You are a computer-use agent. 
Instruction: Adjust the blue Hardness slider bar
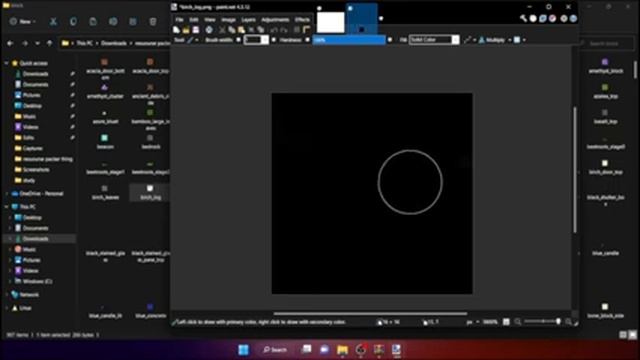[349, 40]
